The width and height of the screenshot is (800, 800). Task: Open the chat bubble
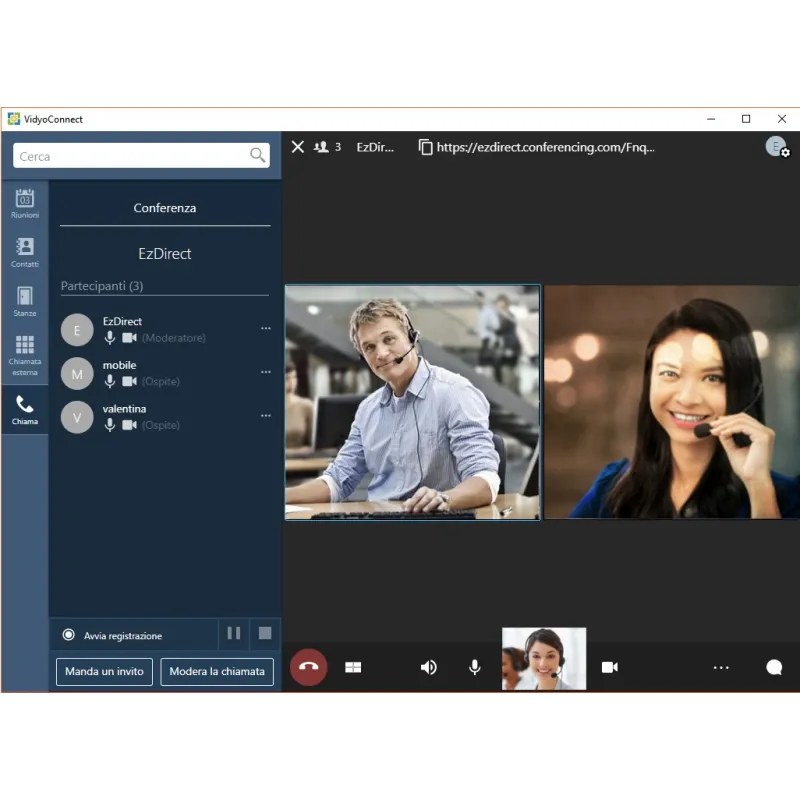pyautogui.click(x=774, y=667)
